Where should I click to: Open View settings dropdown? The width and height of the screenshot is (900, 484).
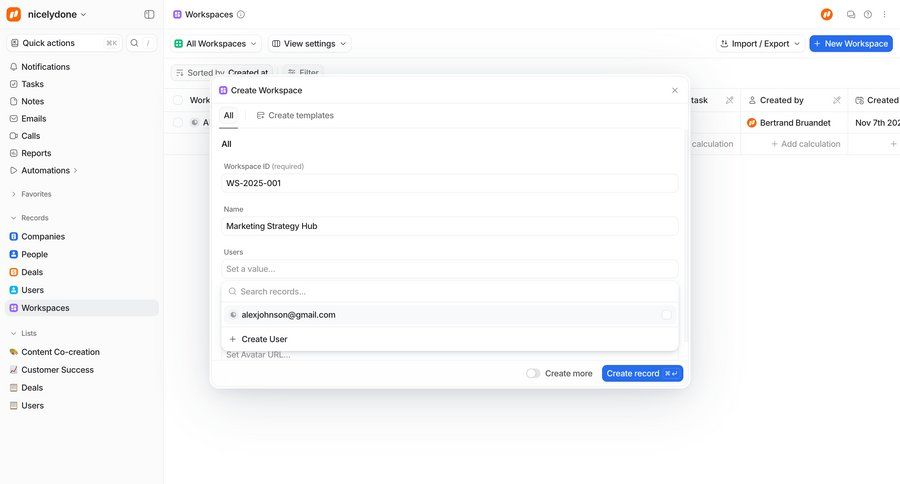[x=309, y=44]
